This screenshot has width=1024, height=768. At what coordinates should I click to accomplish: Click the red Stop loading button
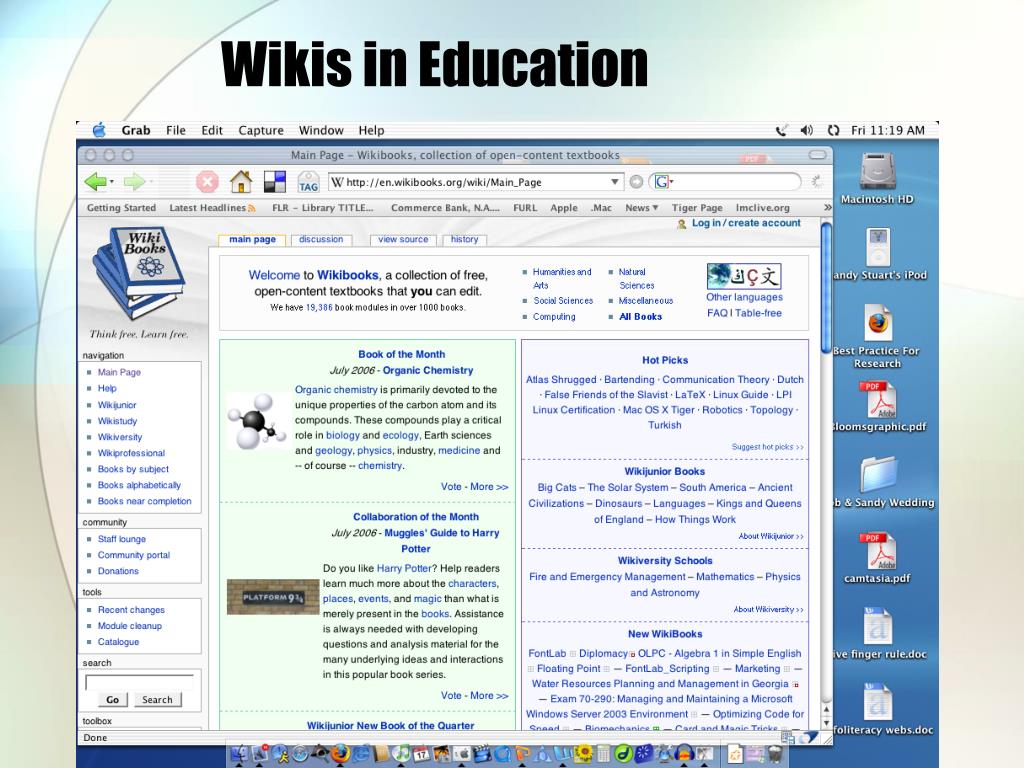click(207, 182)
